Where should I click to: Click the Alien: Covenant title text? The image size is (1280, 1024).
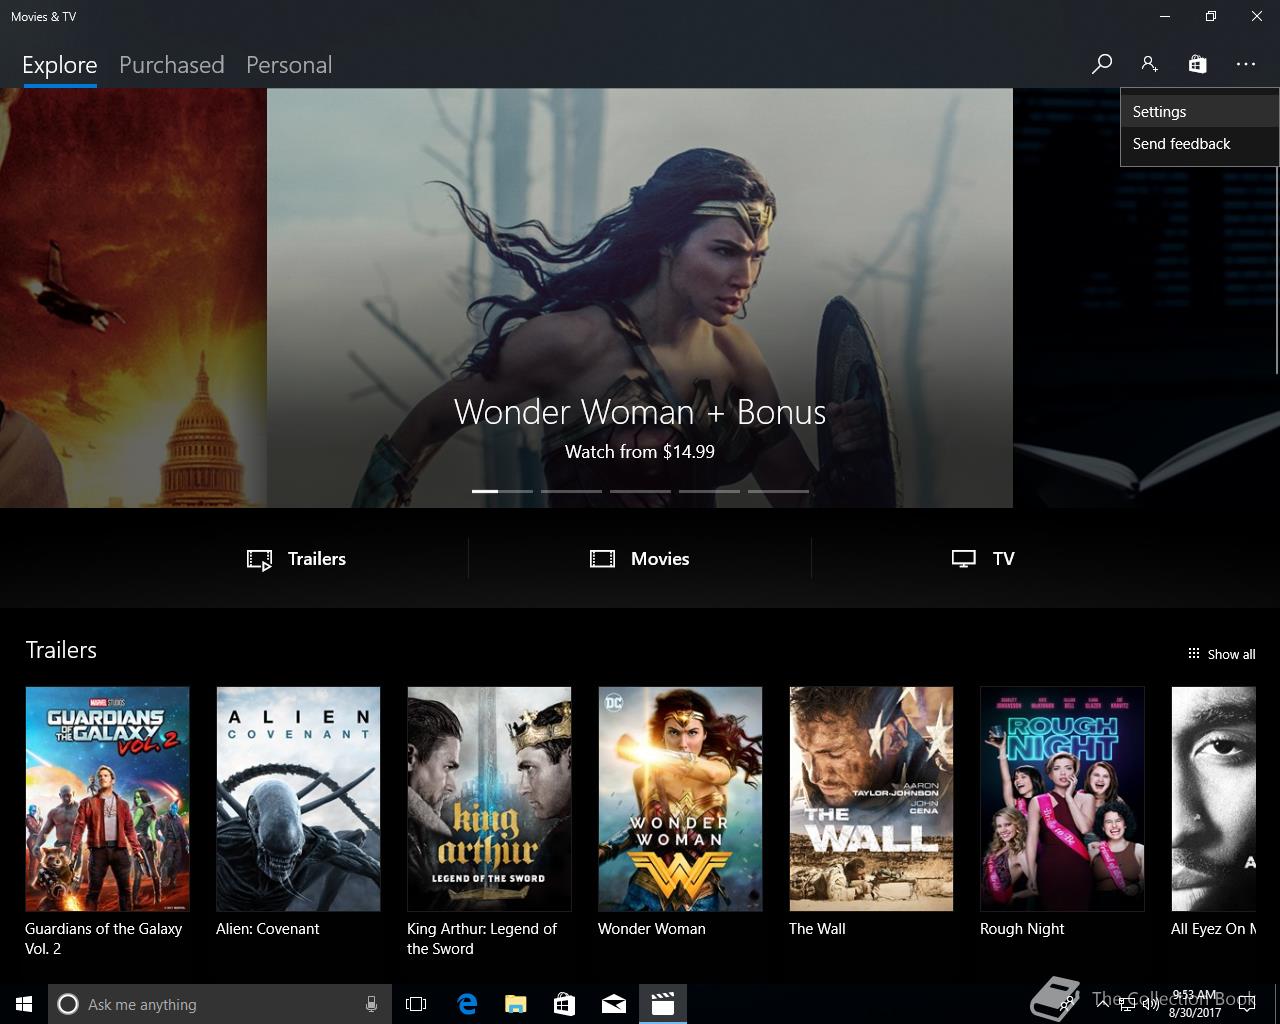(x=267, y=929)
